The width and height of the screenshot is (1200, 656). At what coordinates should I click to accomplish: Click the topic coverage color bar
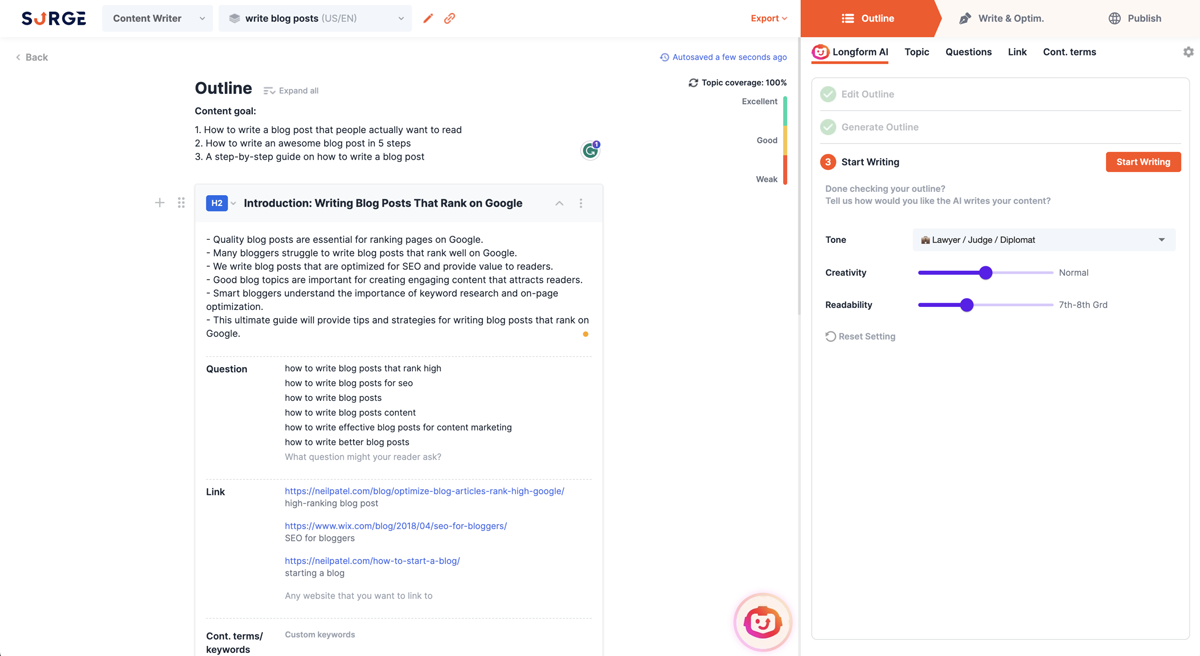[x=785, y=140]
